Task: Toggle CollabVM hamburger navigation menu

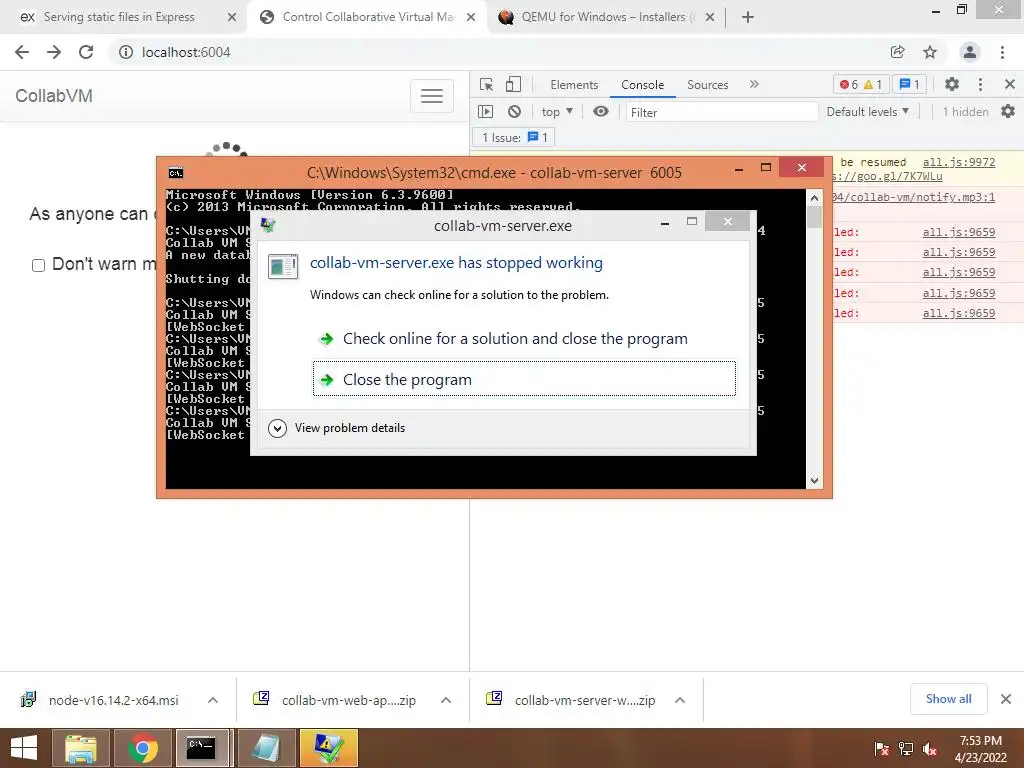Action: 432,96
